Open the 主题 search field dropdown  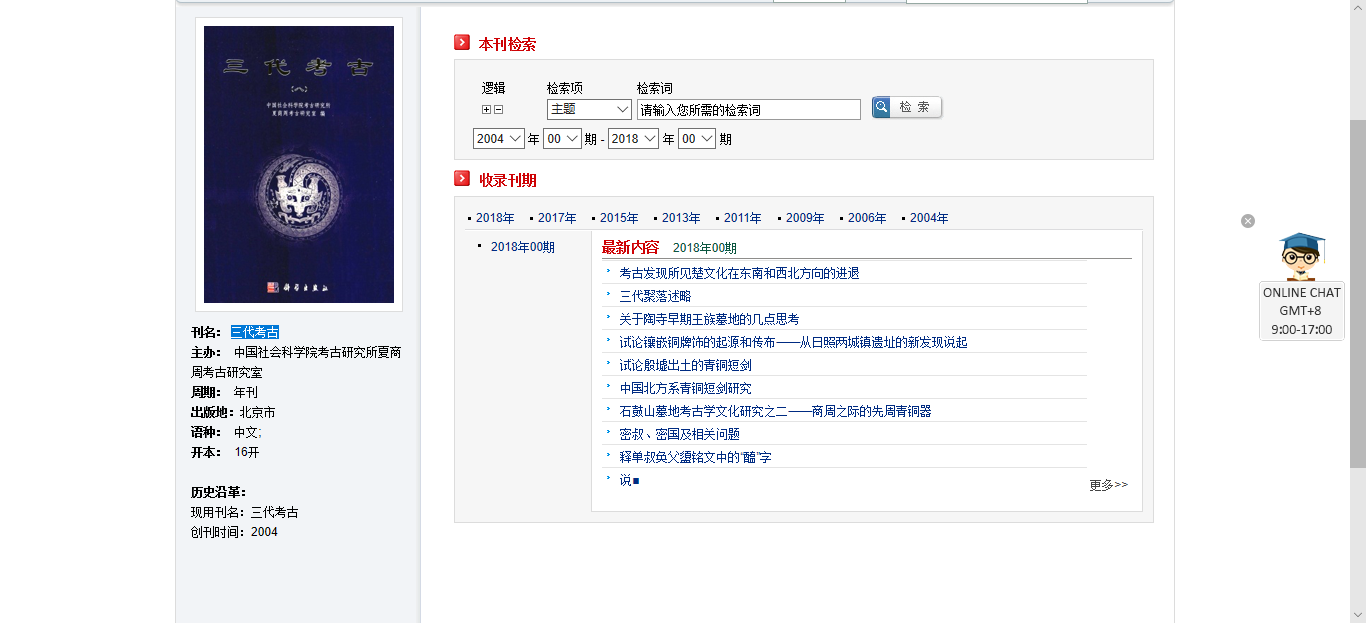(589, 109)
